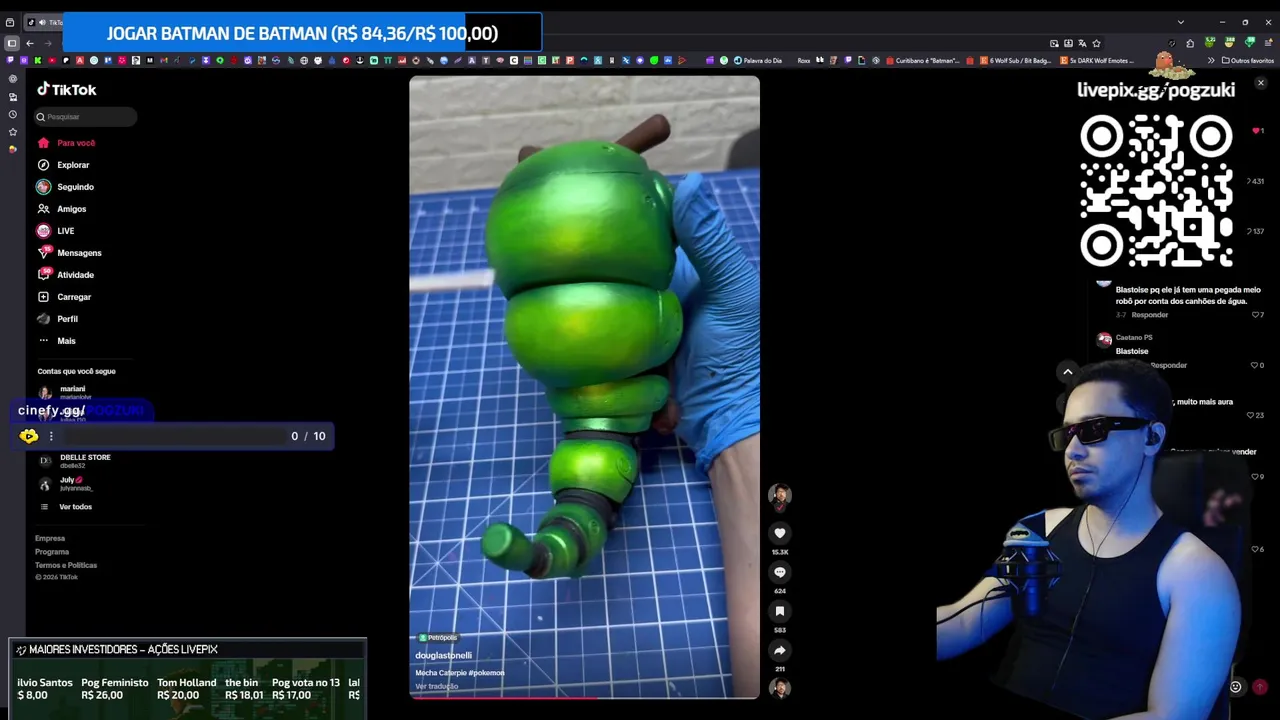Click the spinning sound disc avatar
This screenshot has height=720, width=1280.
click(x=780, y=687)
